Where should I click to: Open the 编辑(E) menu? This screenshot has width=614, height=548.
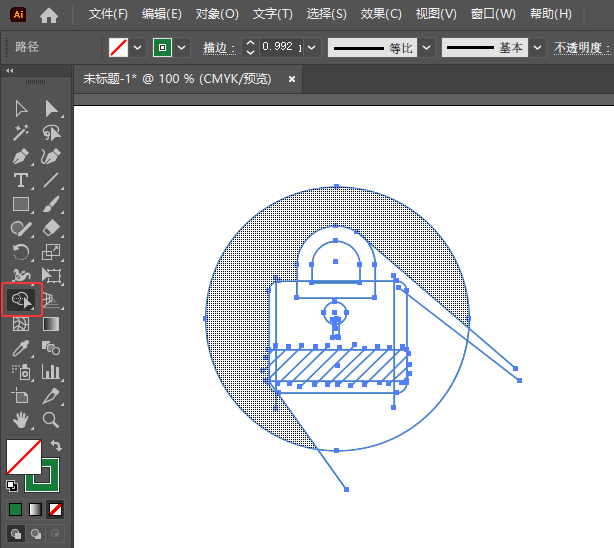[x=162, y=14]
